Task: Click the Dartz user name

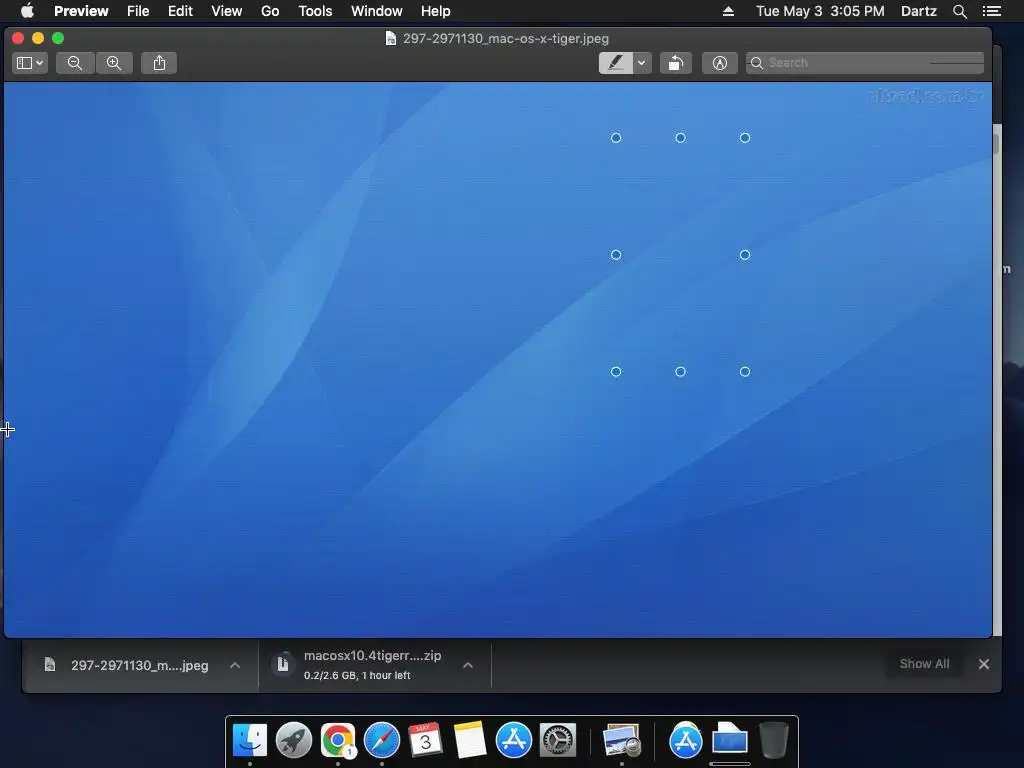Action: 919,11
